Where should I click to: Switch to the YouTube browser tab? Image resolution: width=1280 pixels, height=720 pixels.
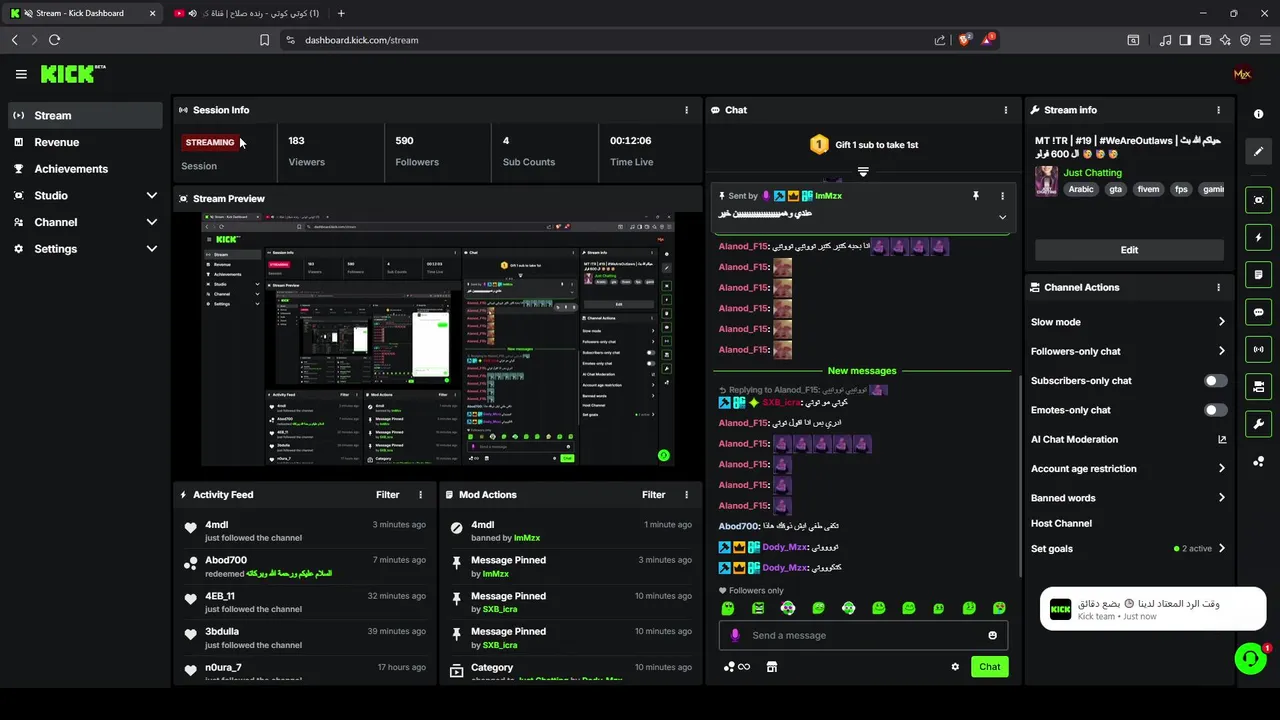(x=245, y=13)
